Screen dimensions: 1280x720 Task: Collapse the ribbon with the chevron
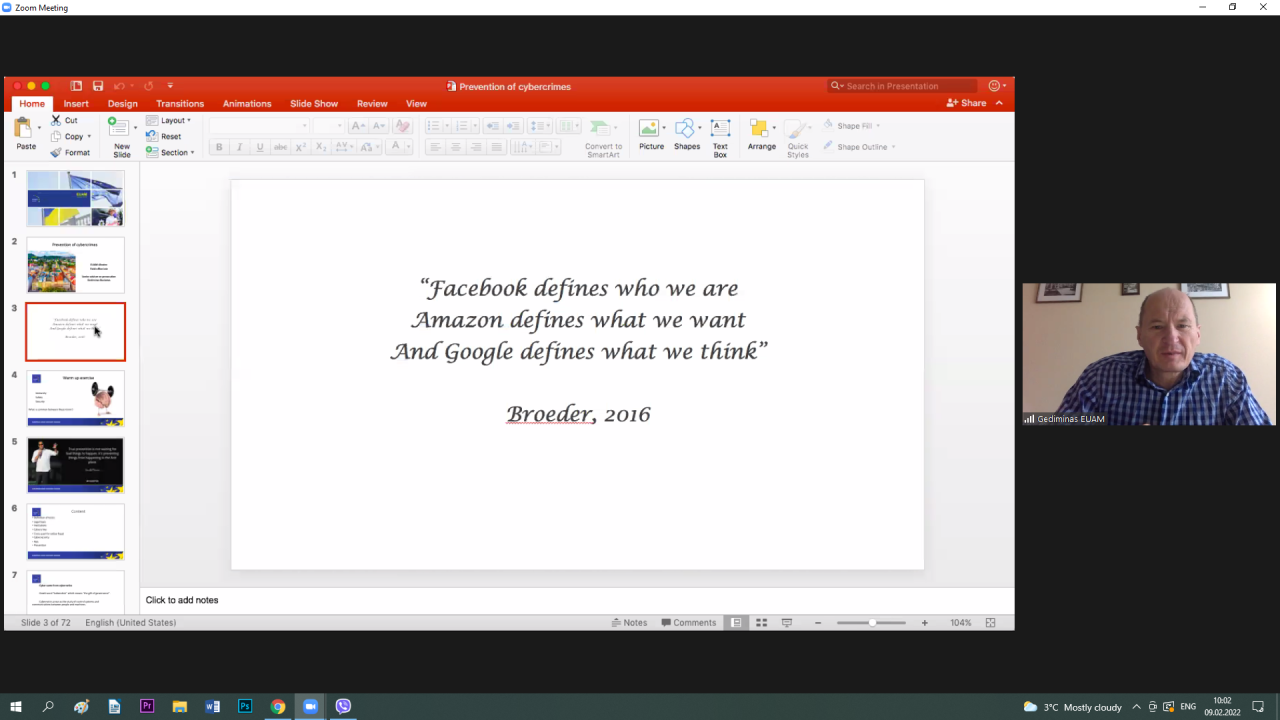999,103
